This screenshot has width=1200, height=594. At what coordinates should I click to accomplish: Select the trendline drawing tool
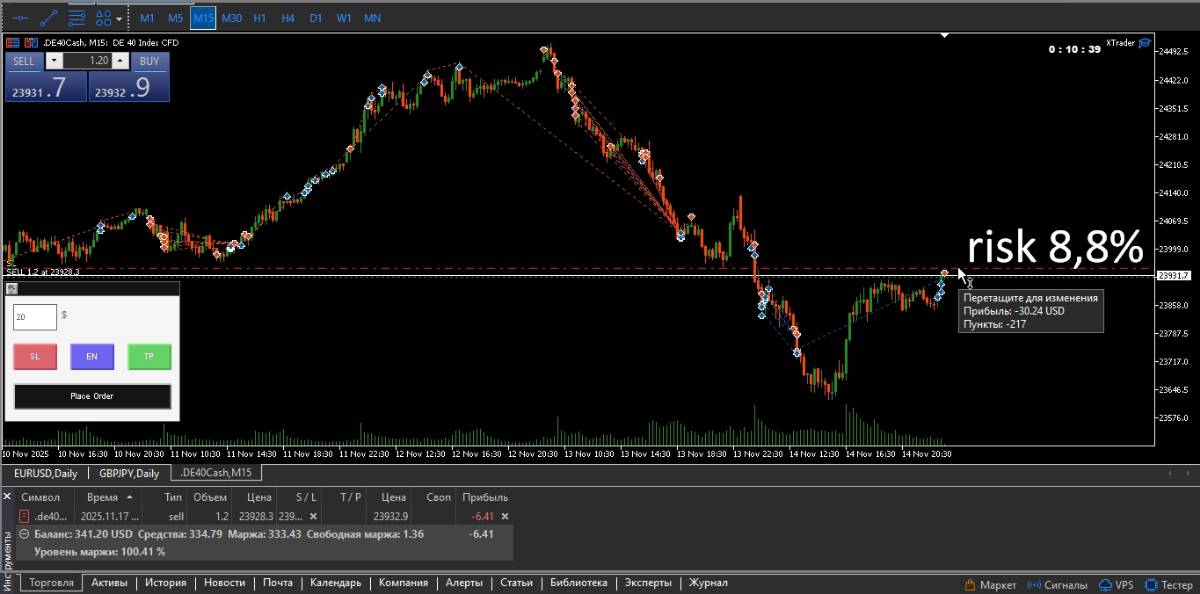pyautogui.click(x=47, y=18)
